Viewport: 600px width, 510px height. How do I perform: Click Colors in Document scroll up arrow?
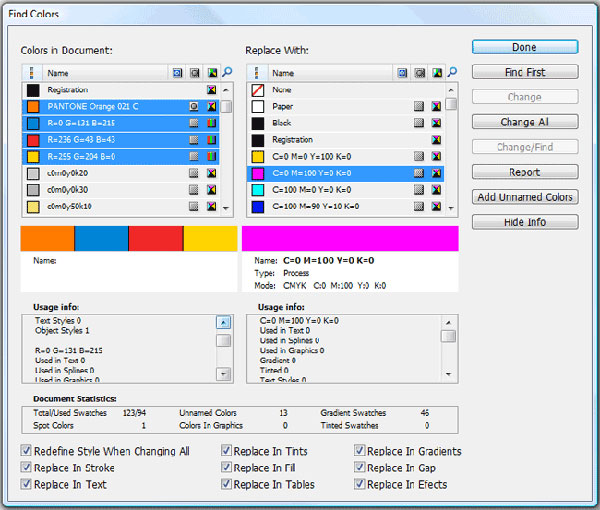[x=226, y=90]
